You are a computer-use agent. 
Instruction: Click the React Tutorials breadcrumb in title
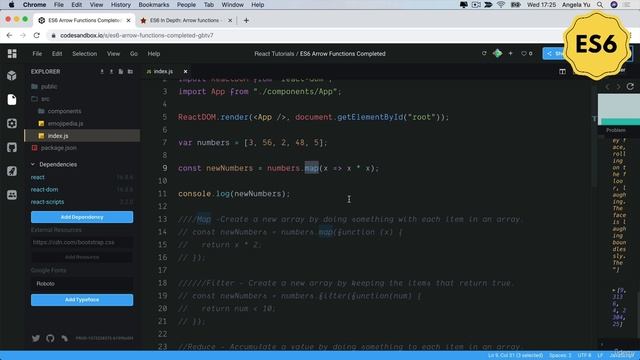tap(274, 53)
